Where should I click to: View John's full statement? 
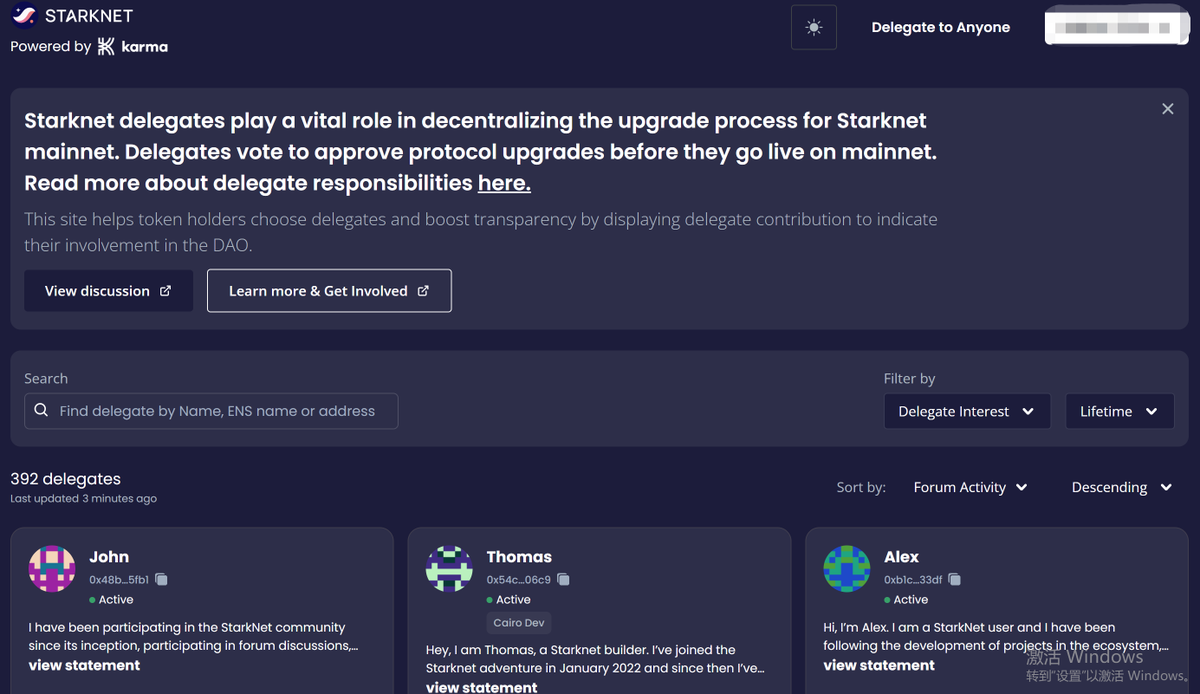(85, 665)
